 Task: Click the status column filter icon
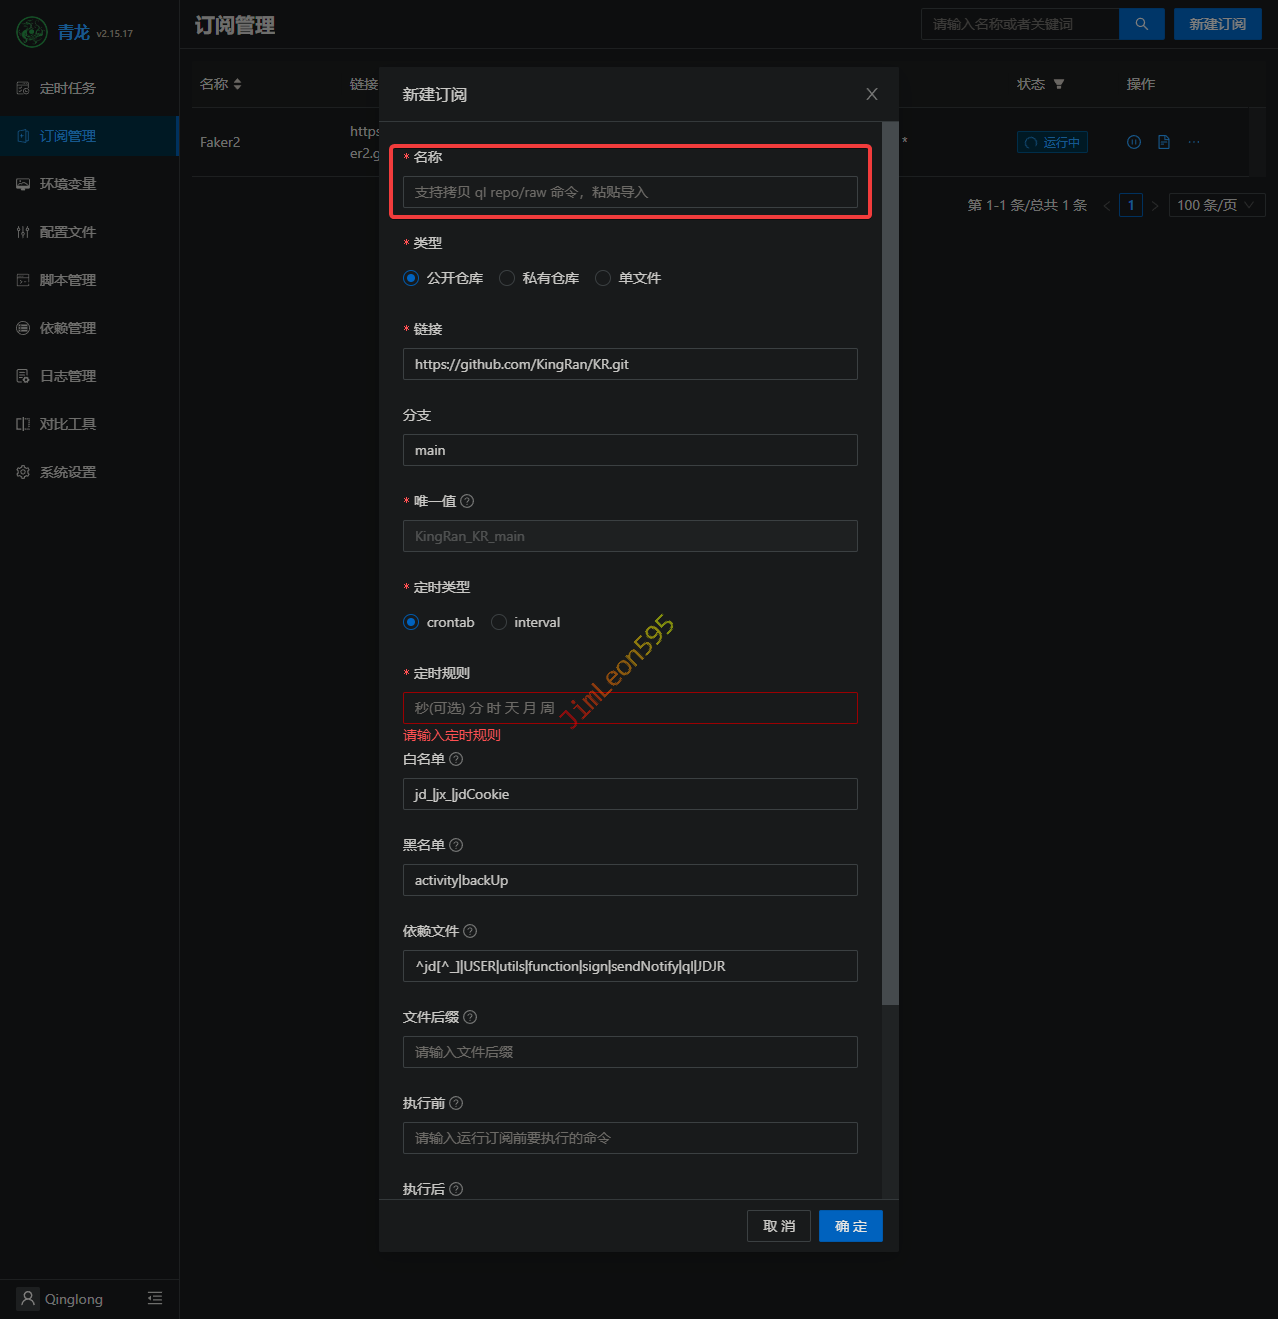coord(1059,84)
